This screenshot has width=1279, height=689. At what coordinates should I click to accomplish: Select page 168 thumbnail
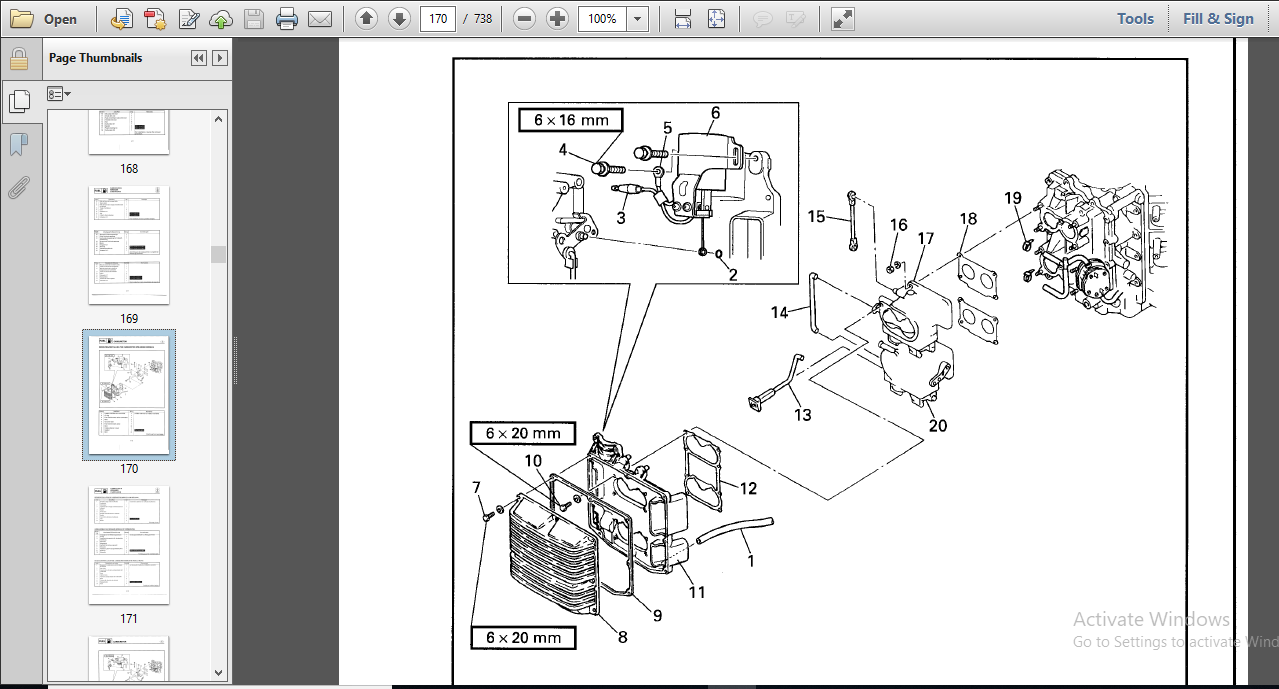click(x=129, y=132)
